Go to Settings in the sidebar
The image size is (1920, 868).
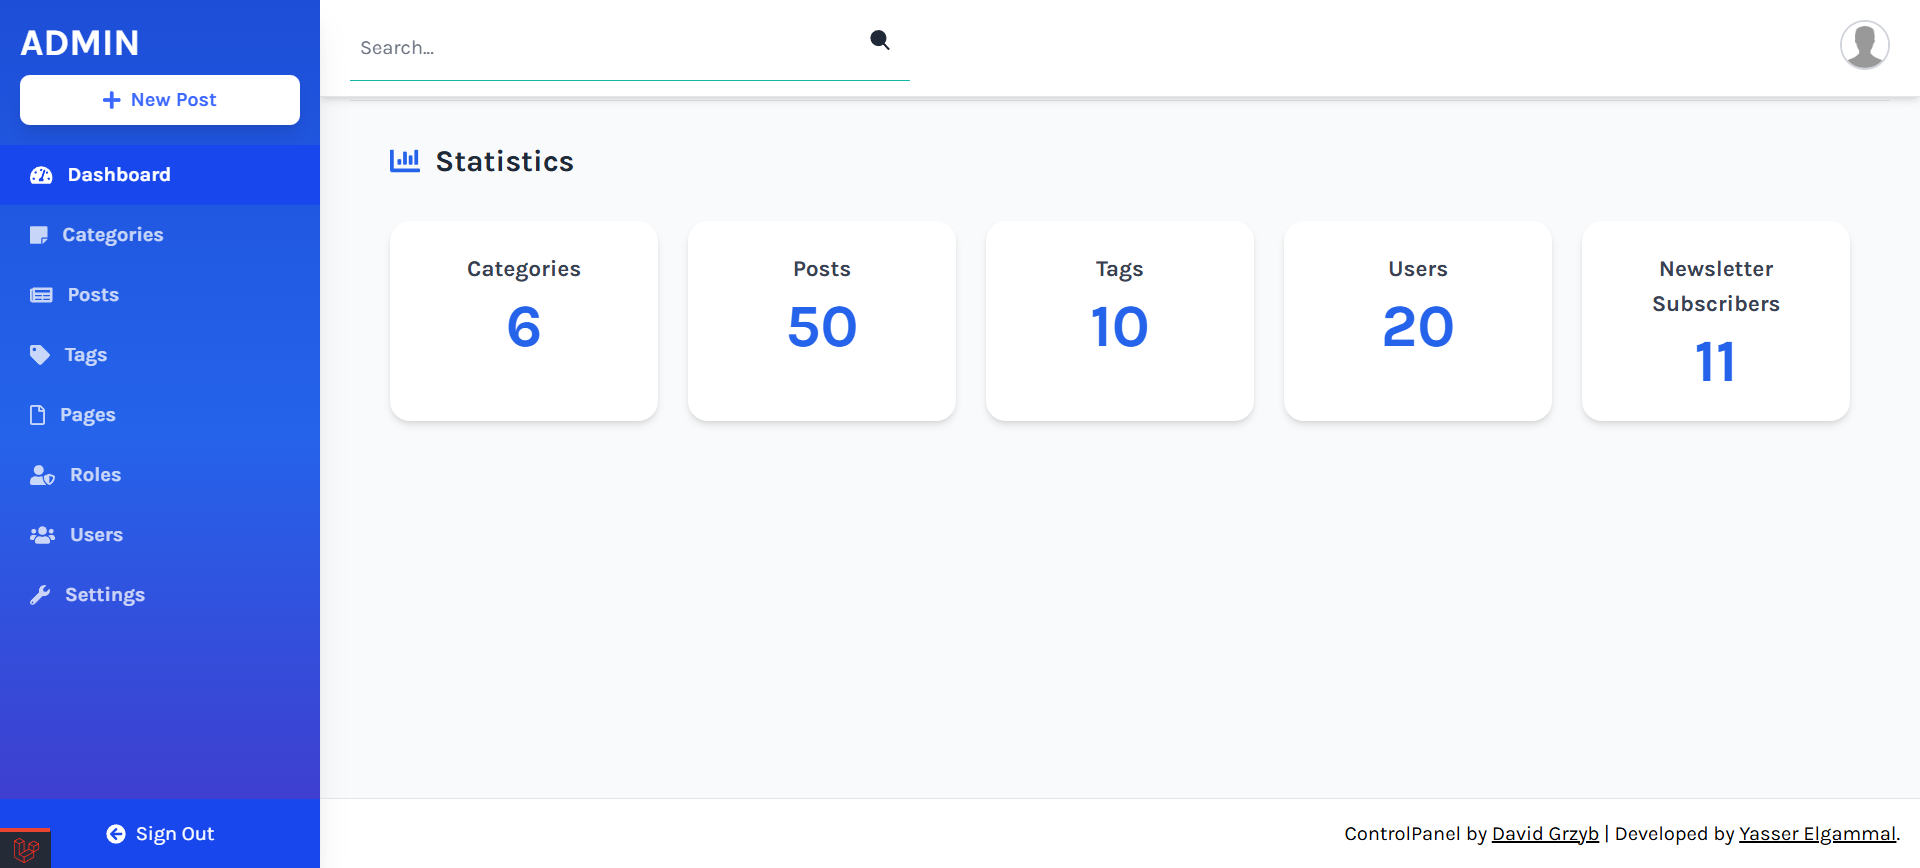pyautogui.click(x=160, y=595)
